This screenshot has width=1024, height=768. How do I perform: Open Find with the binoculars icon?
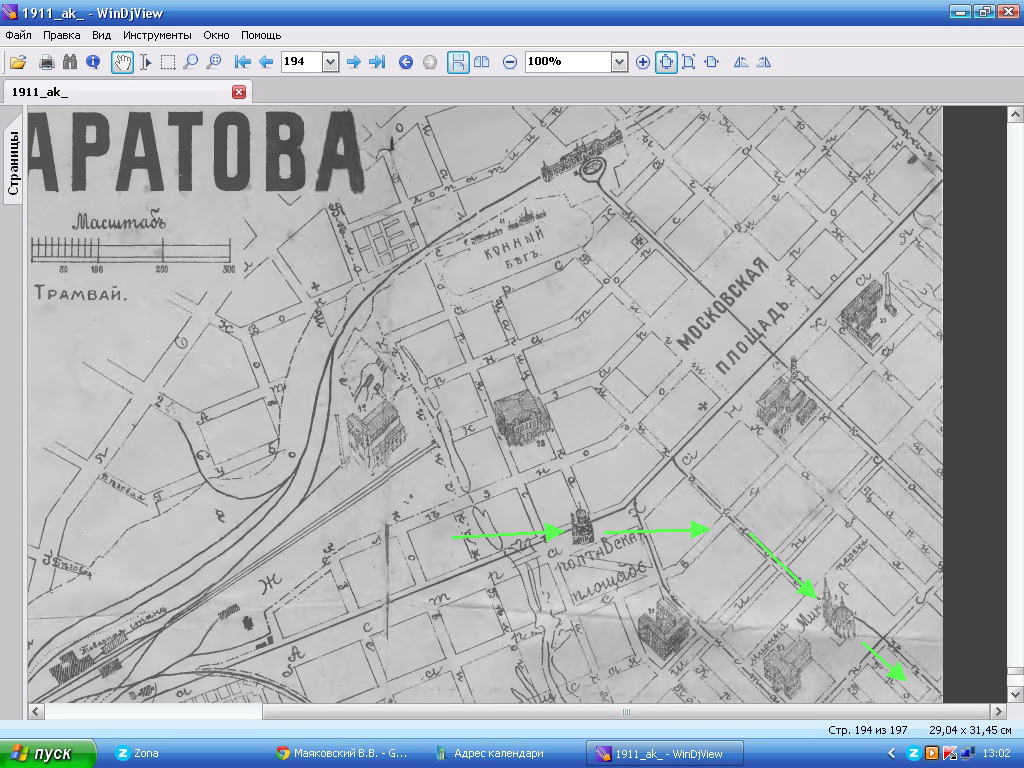click(x=69, y=62)
